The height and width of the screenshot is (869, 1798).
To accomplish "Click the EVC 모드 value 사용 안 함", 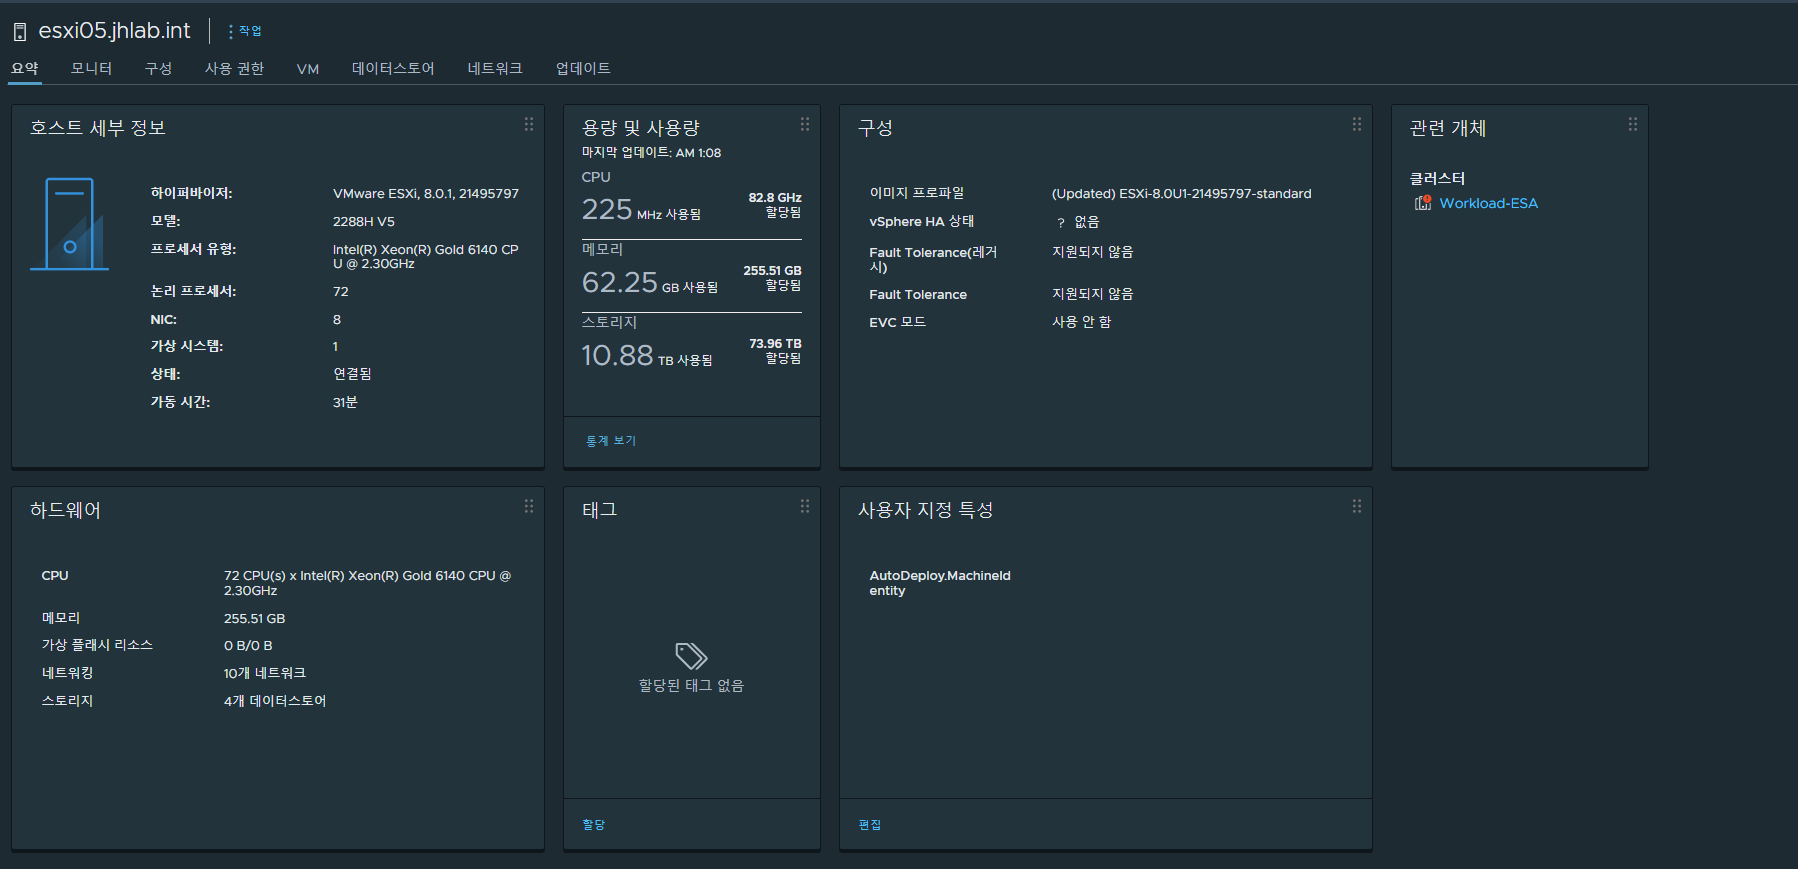I will click(1081, 322).
